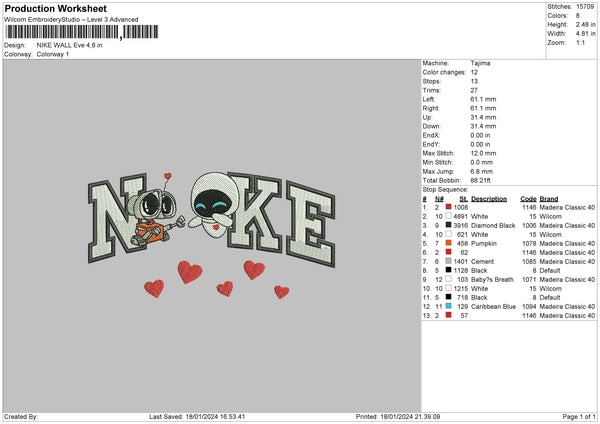
Task: Click the 'Code' column header
Action: (528, 199)
